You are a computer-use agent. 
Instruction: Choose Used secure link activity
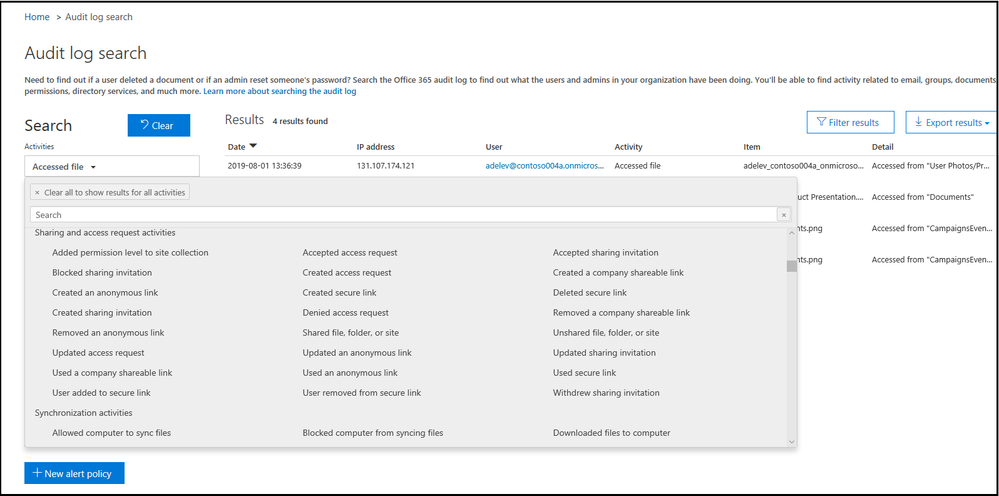click(585, 373)
